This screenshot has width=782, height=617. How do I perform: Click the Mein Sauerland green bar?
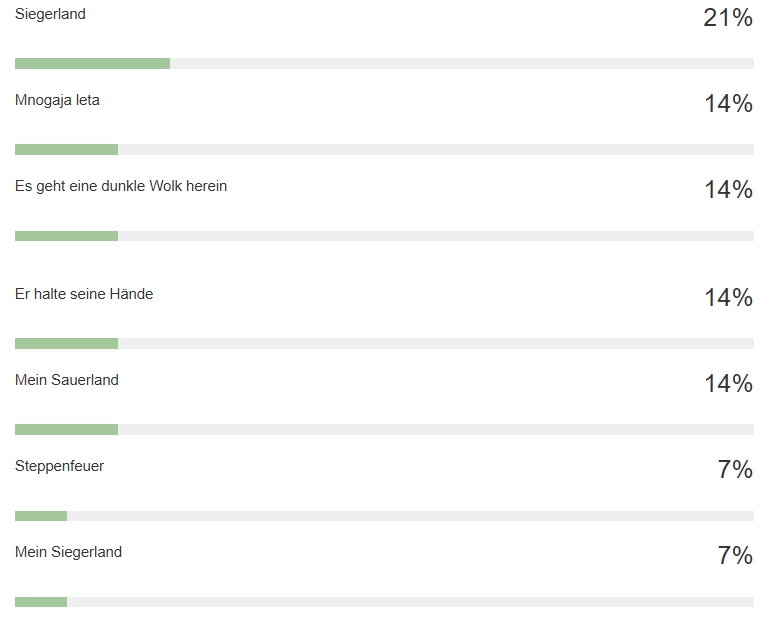(66, 429)
